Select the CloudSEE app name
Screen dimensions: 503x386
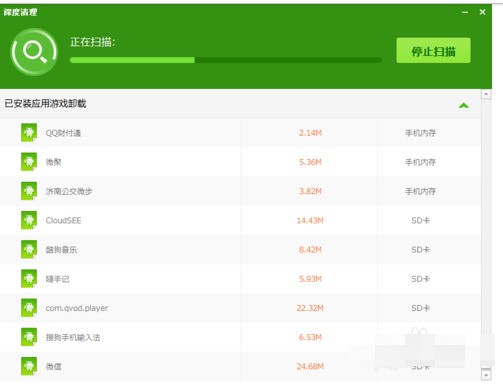click(x=63, y=220)
